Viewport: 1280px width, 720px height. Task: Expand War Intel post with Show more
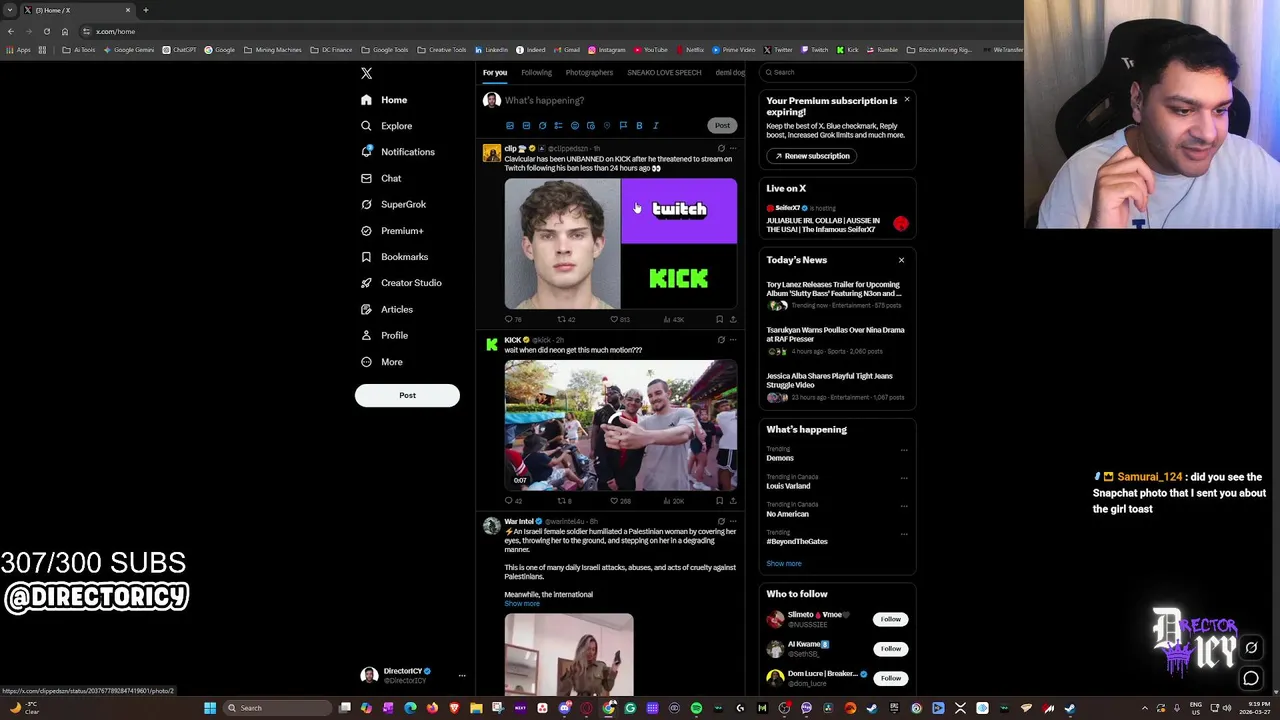point(522,604)
